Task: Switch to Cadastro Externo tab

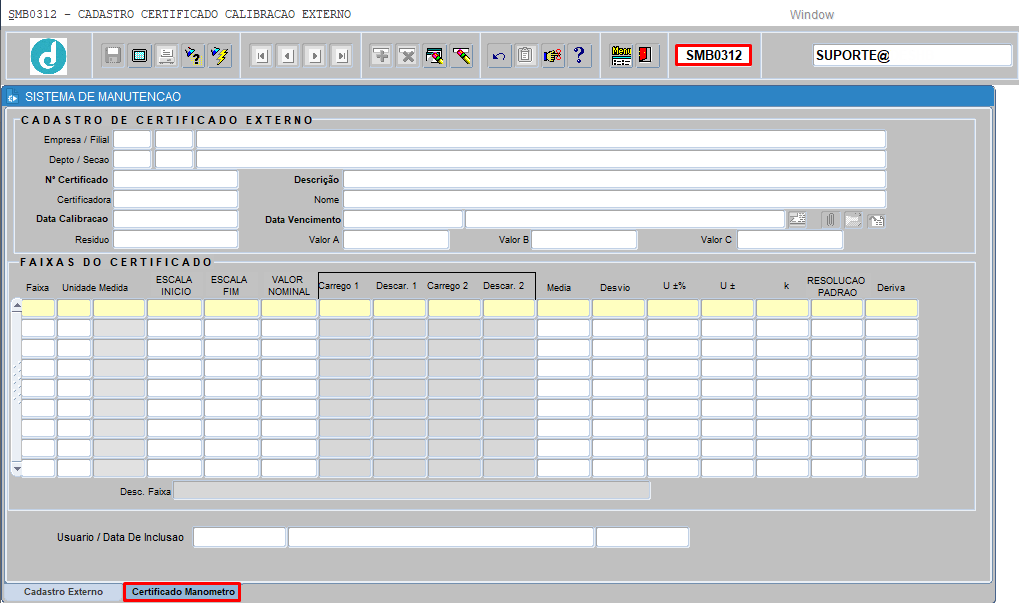Action: [63, 592]
